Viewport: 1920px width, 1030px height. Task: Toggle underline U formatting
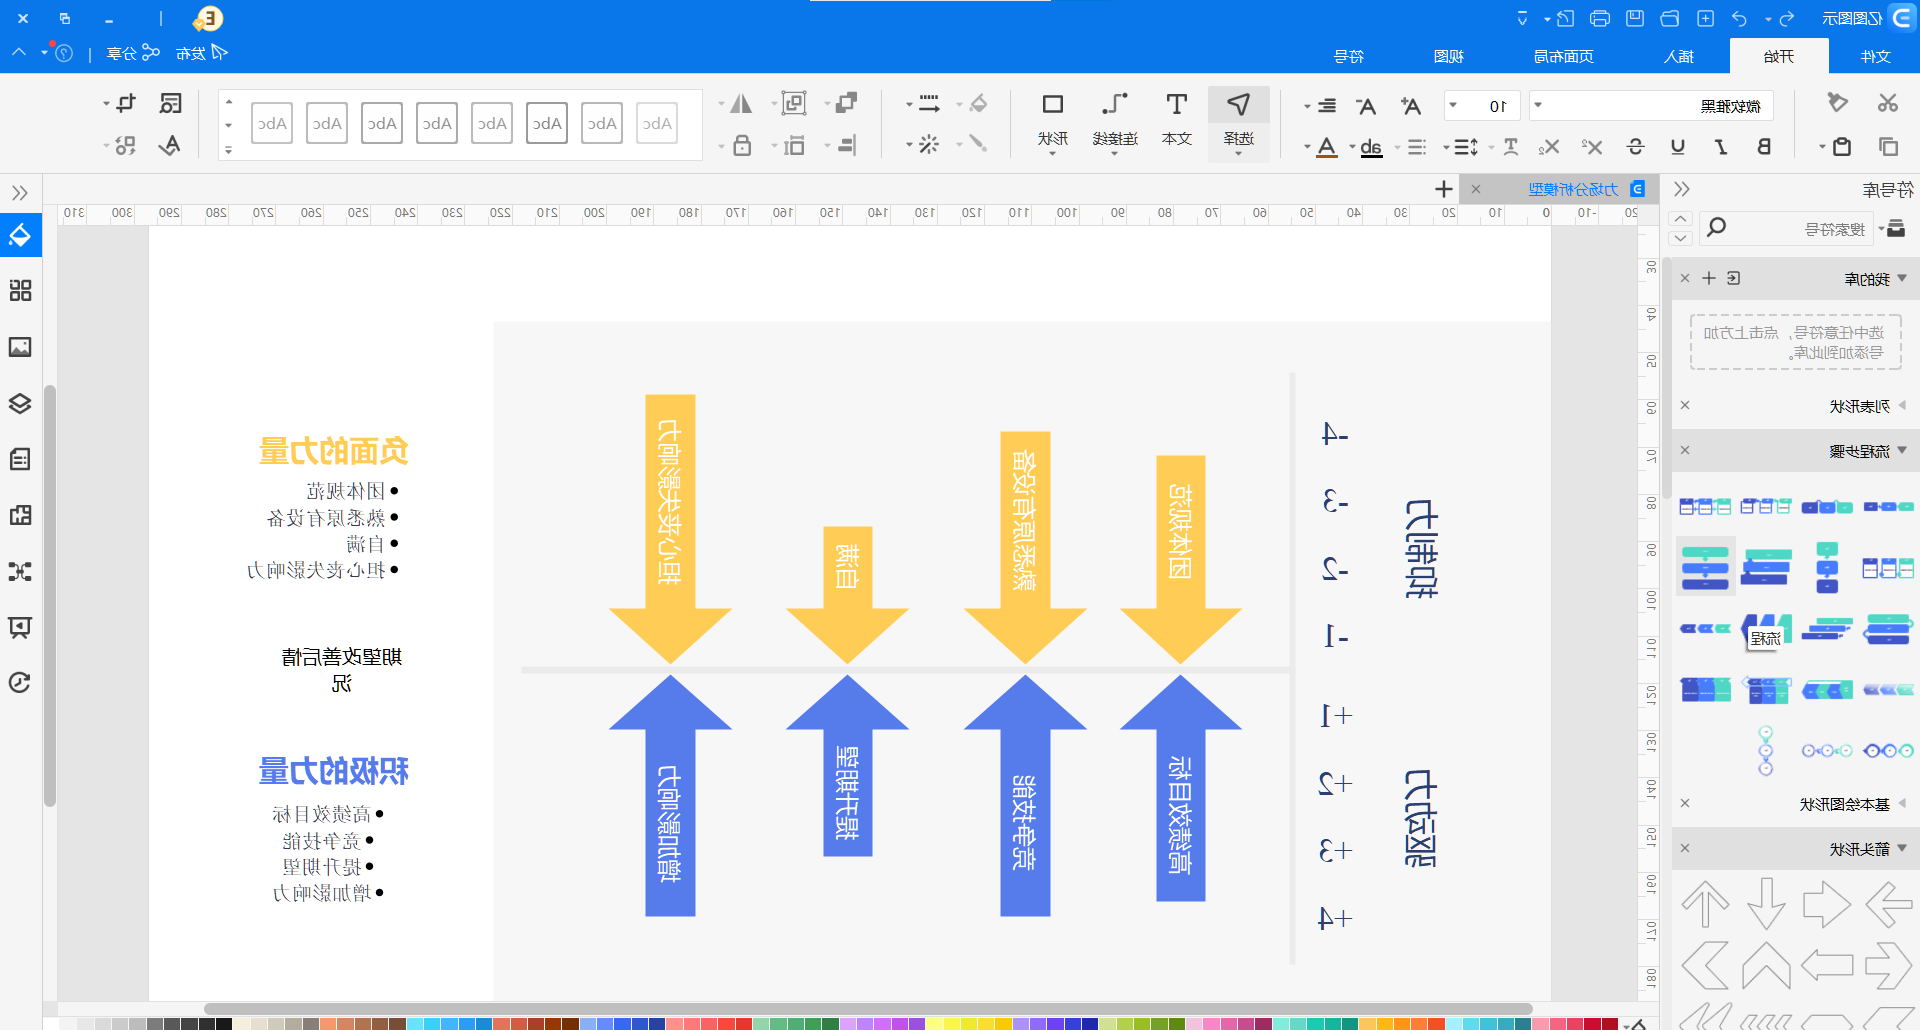coord(1678,147)
